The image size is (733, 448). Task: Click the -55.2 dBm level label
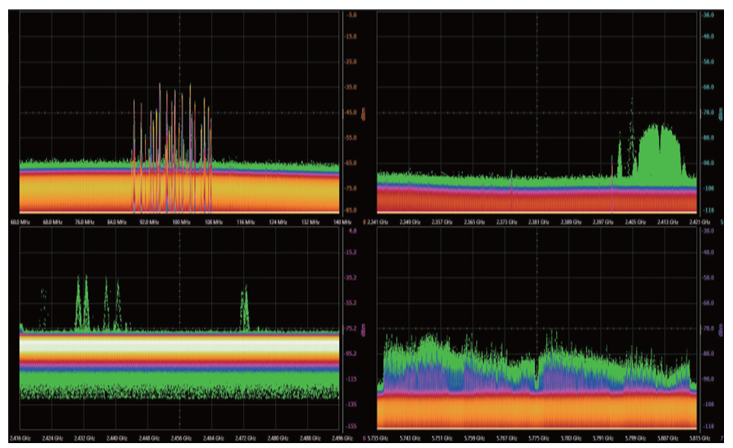click(x=351, y=303)
